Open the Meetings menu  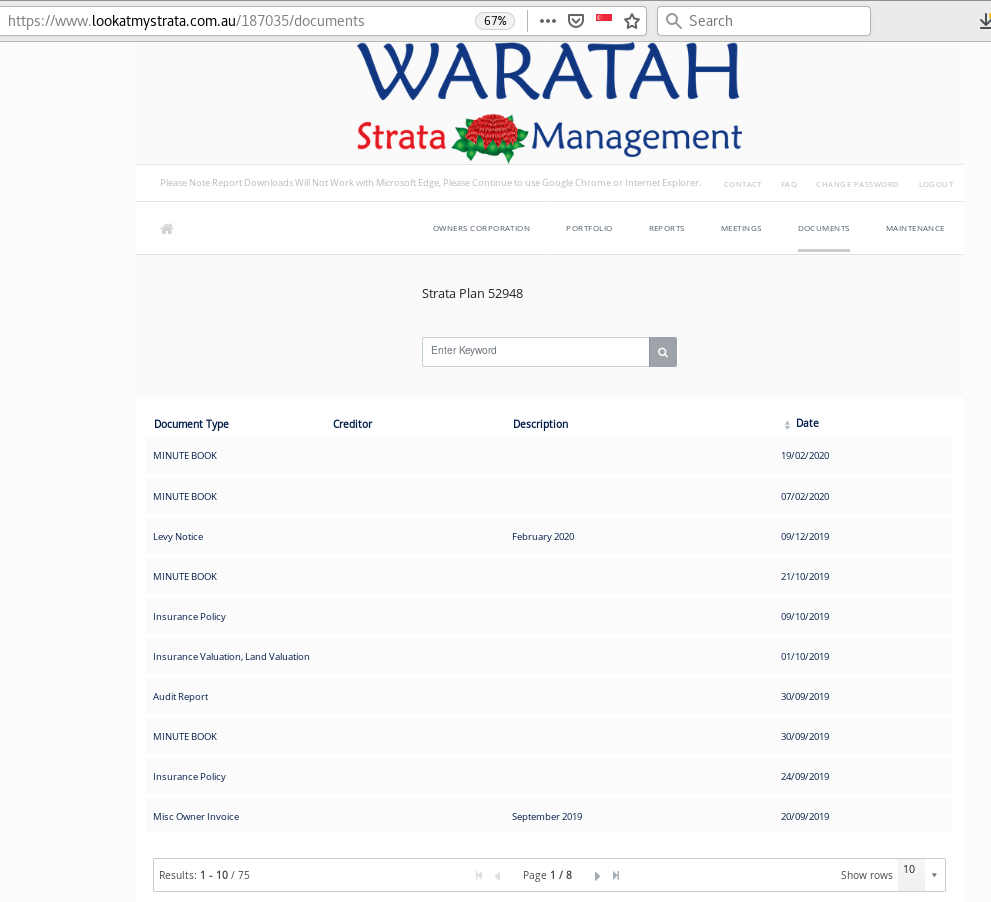pos(741,228)
